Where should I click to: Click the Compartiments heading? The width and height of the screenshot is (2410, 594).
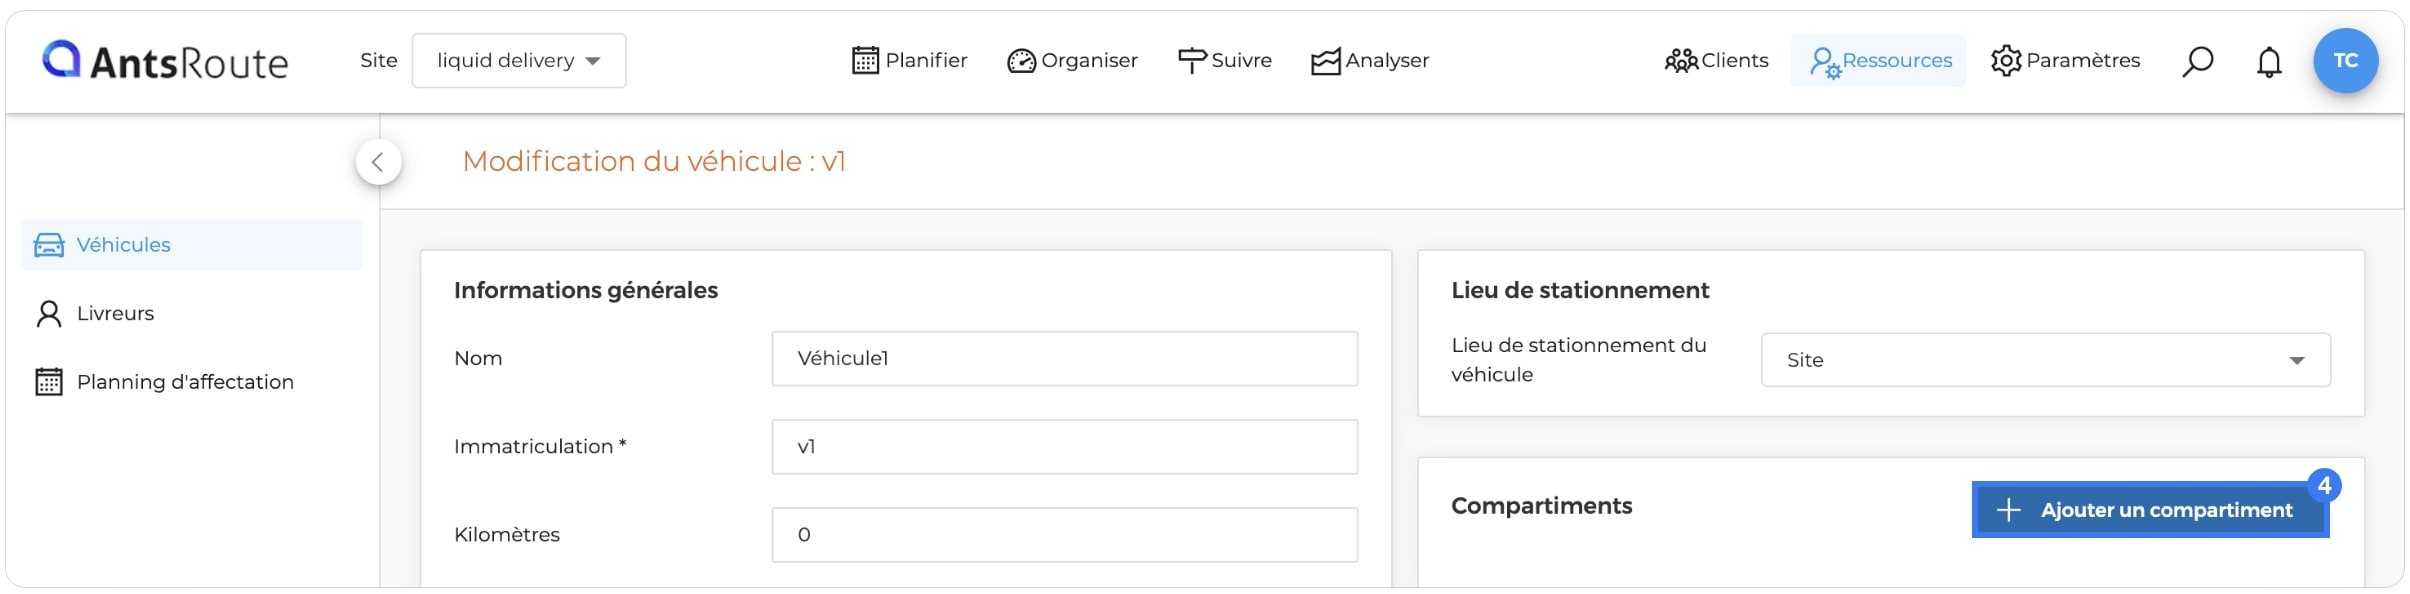point(1541,506)
